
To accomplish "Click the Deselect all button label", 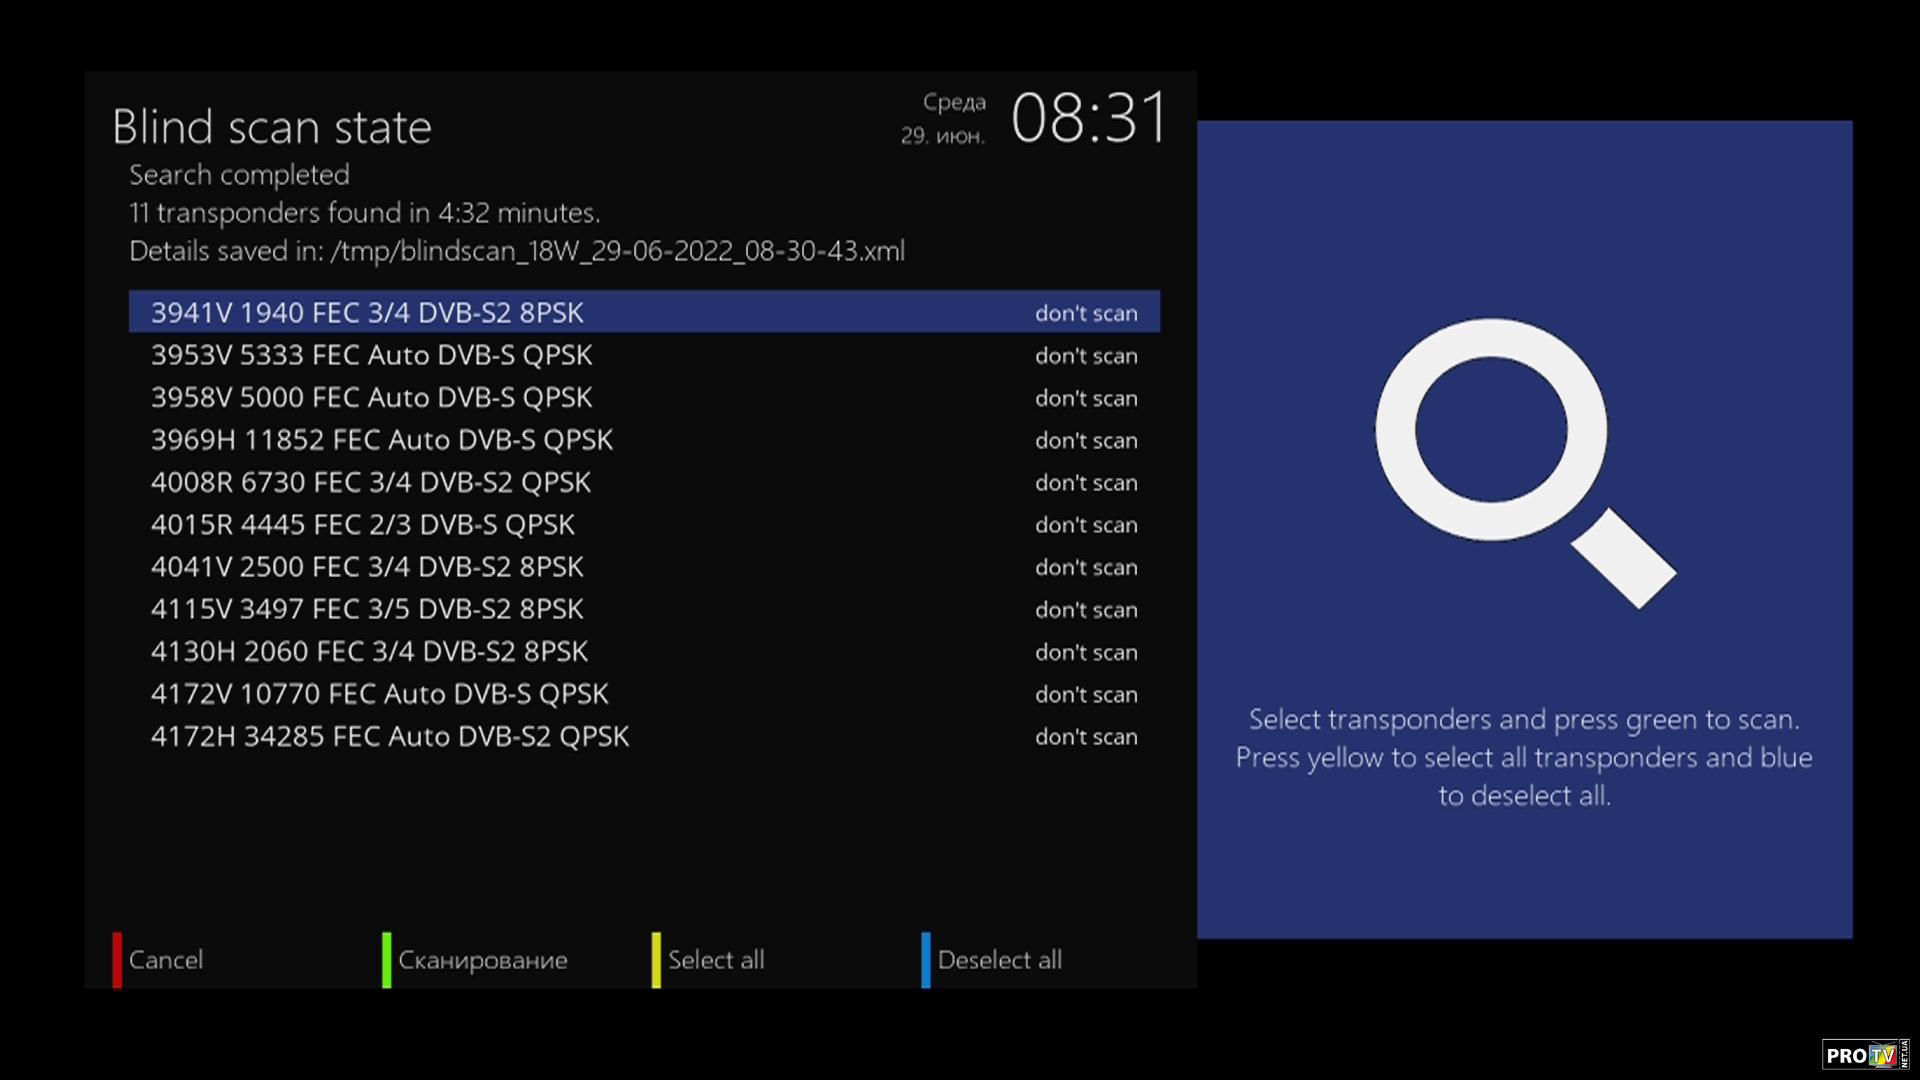I will click(1000, 960).
